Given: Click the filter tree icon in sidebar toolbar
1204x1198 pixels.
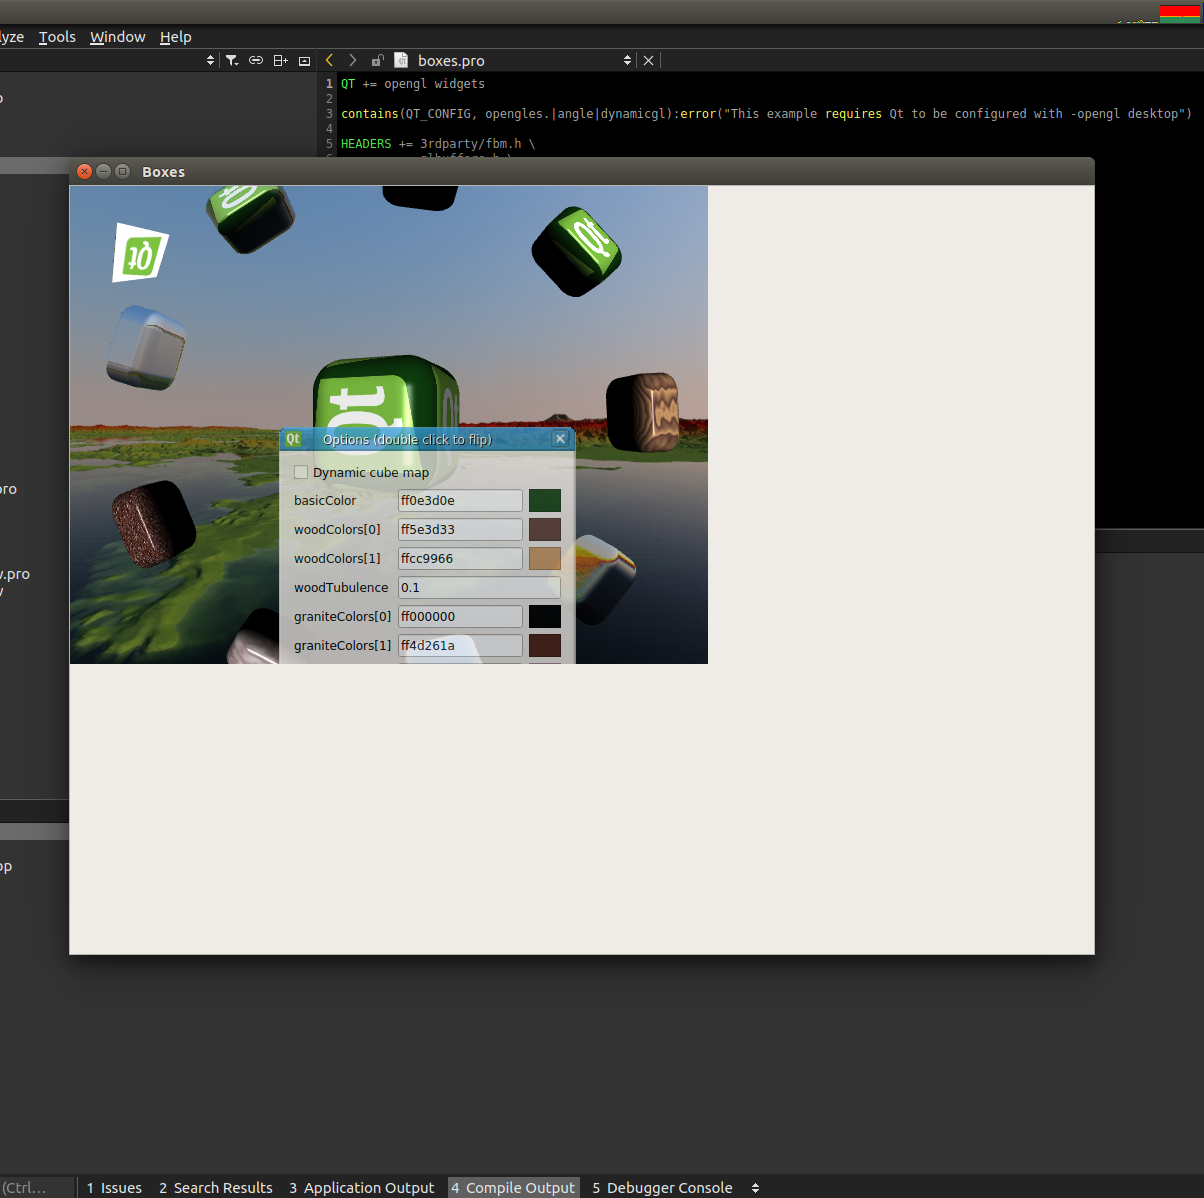Looking at the screenshot, I should pos(232,60).
